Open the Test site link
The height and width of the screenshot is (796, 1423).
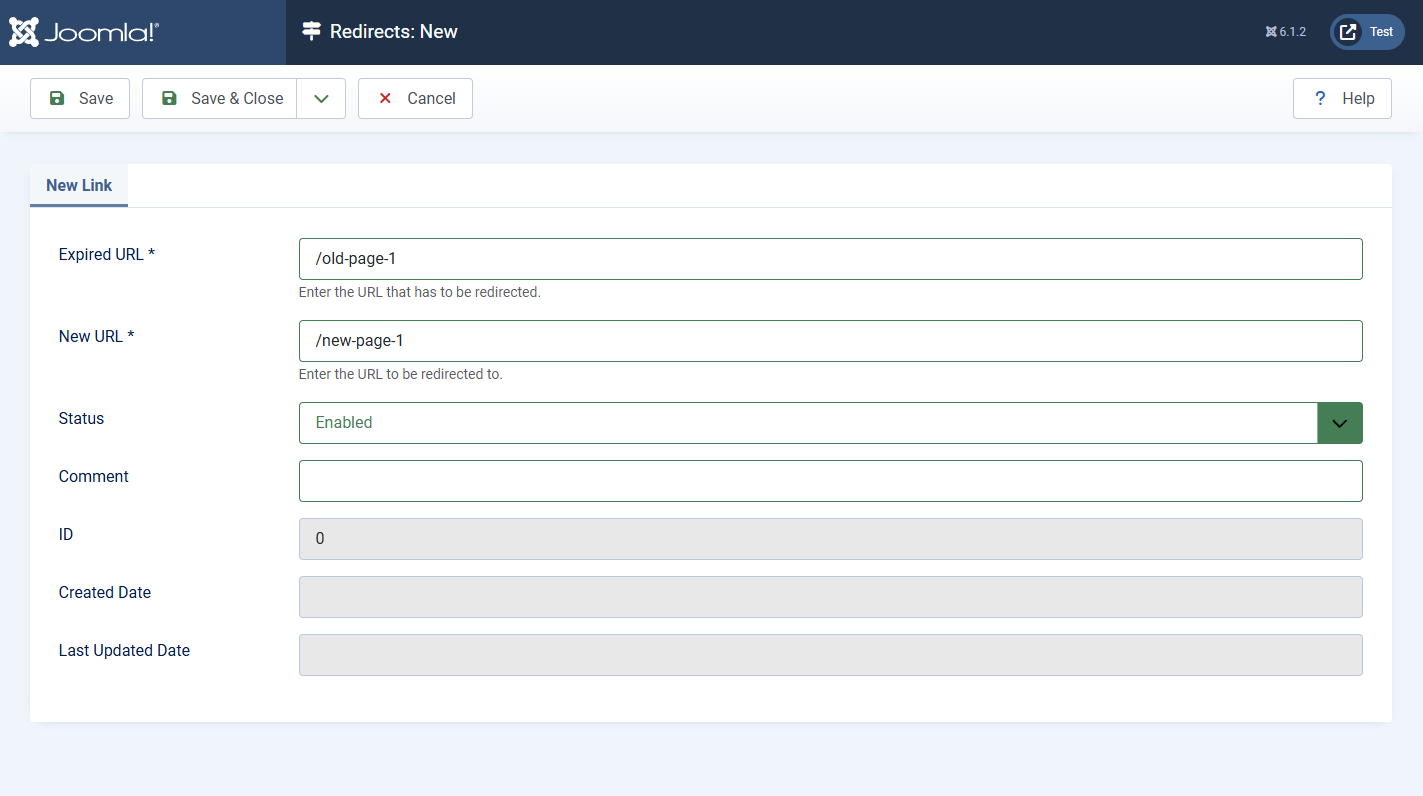1368,32
